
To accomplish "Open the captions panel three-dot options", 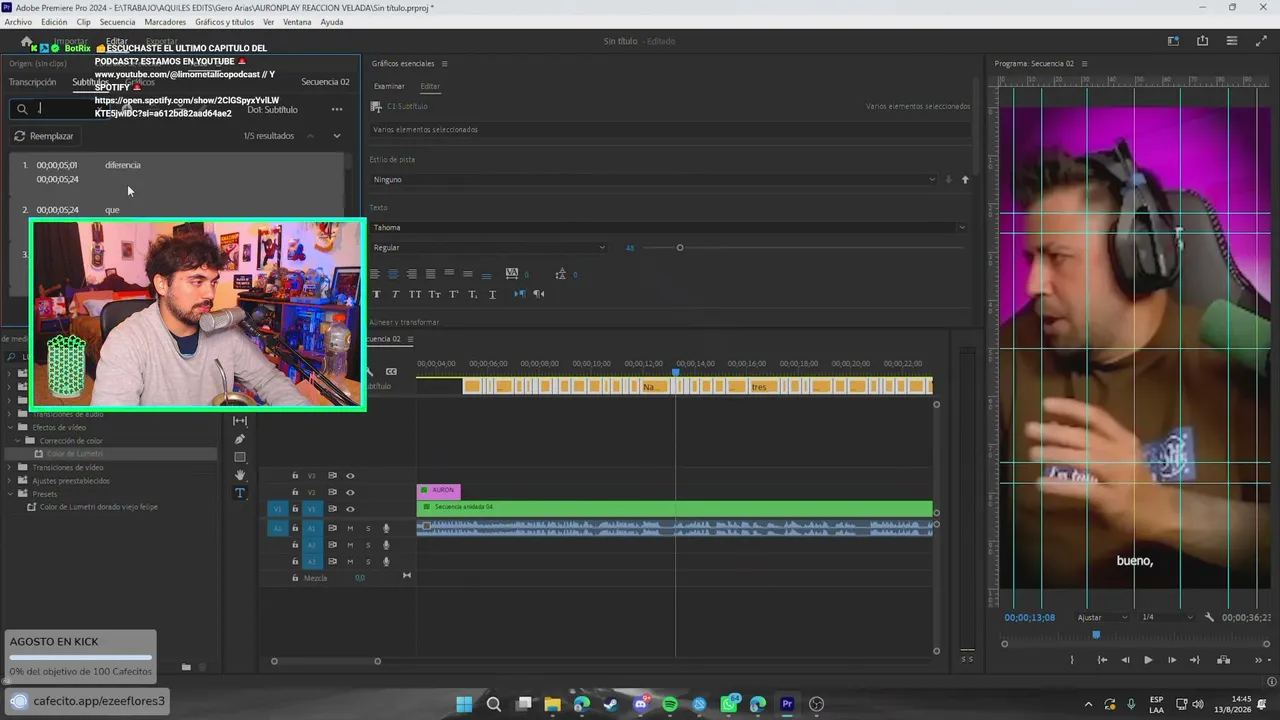I will point(337,109).
